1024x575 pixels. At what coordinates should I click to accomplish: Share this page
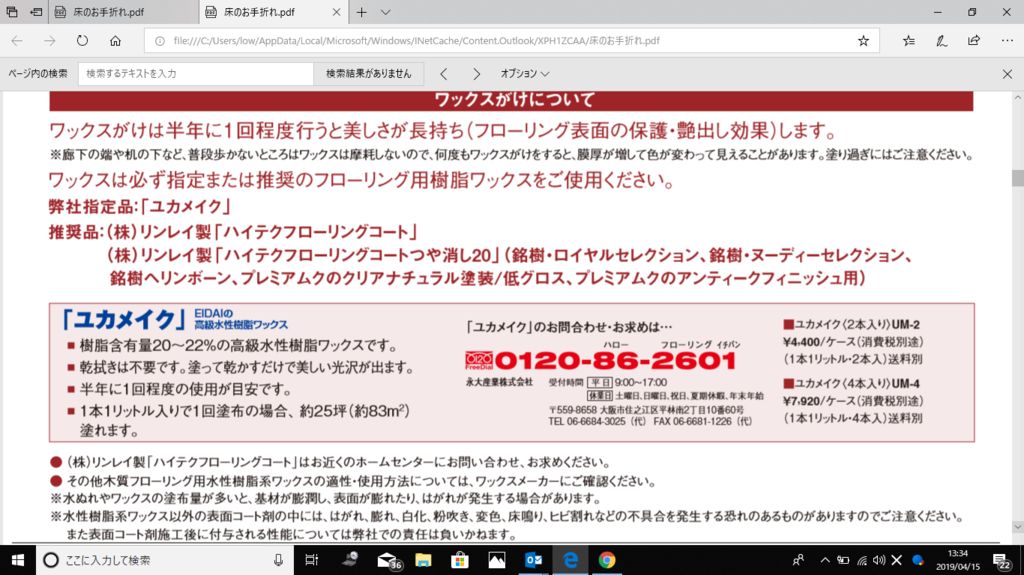coord(974,41)
